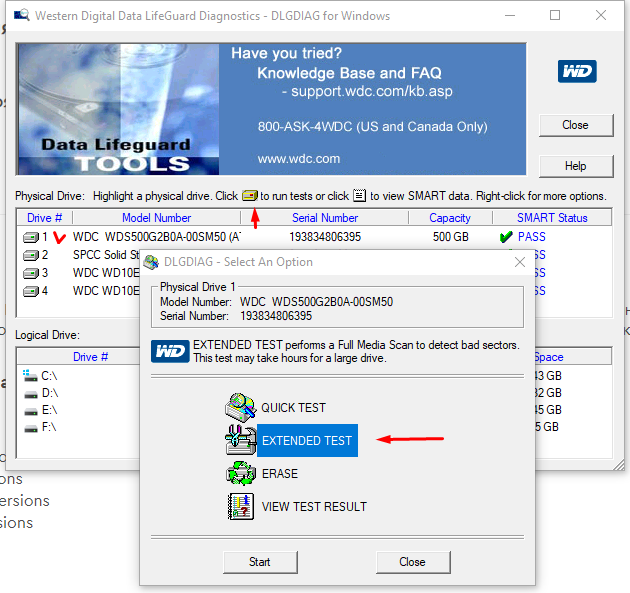Click the view SMART data icon
This screenshot has height=593, width=630.
pos(359,196)
